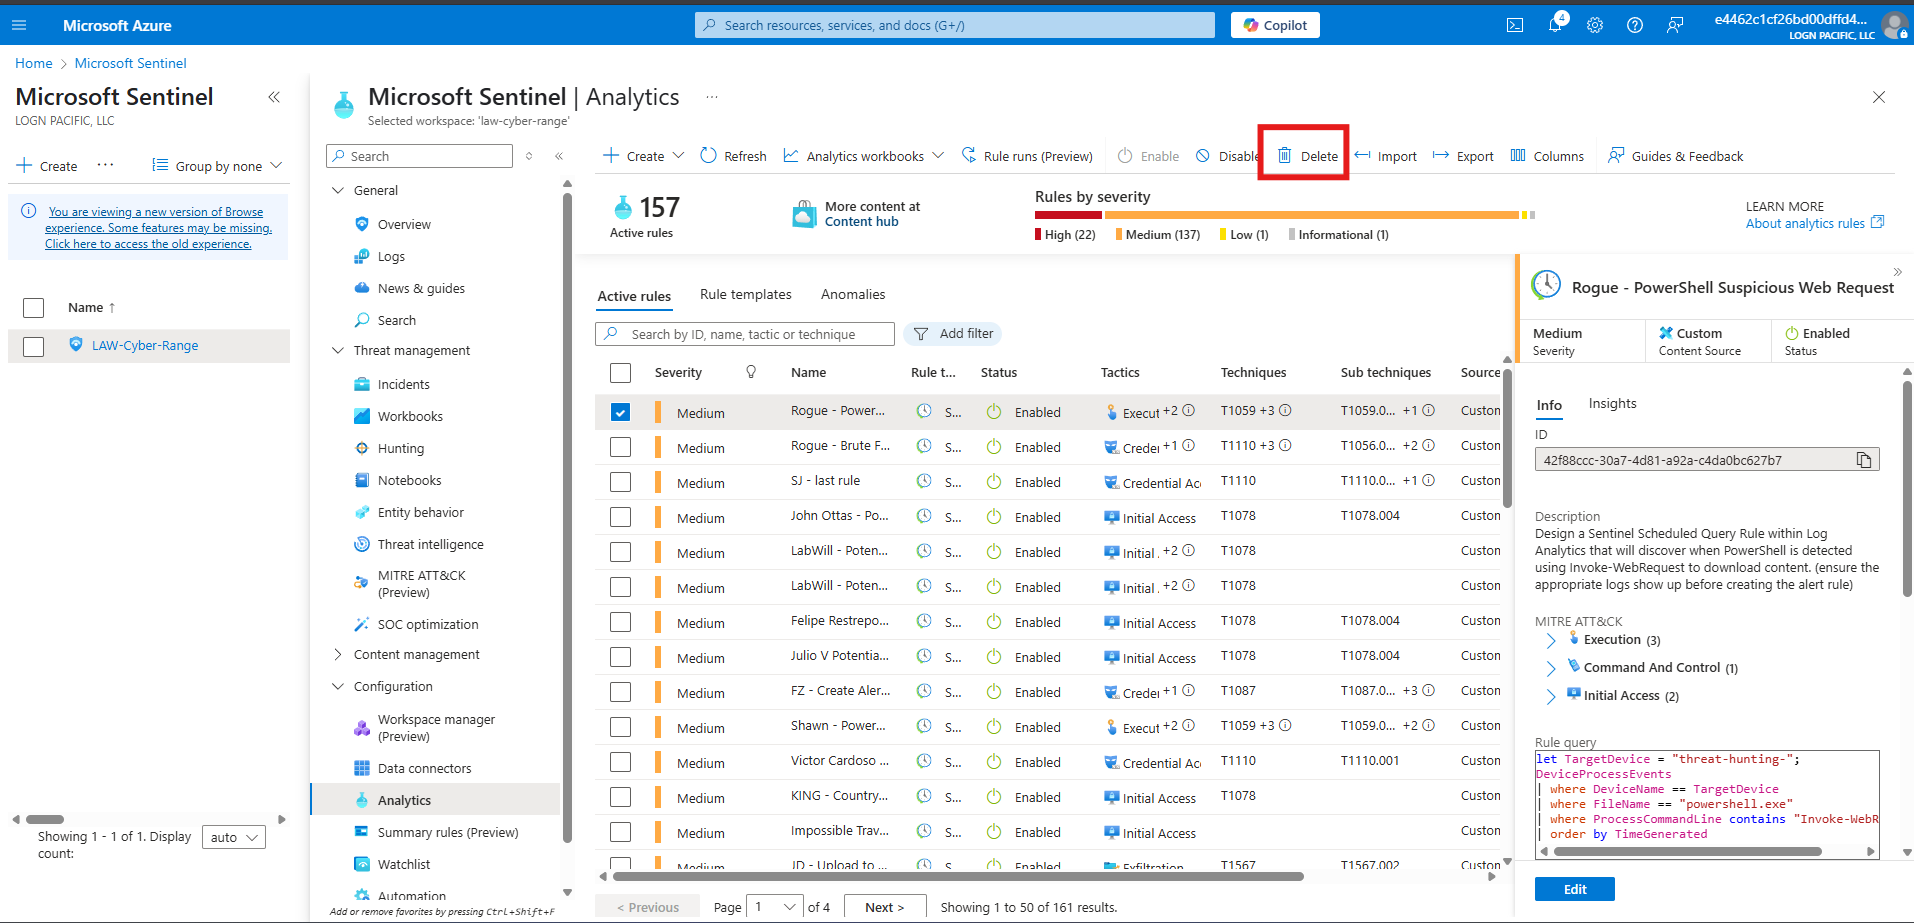This screenshot has height=923, width=1914.
Task: Expand the rule details pane double chevron
Action: (x=1897, y=272)
